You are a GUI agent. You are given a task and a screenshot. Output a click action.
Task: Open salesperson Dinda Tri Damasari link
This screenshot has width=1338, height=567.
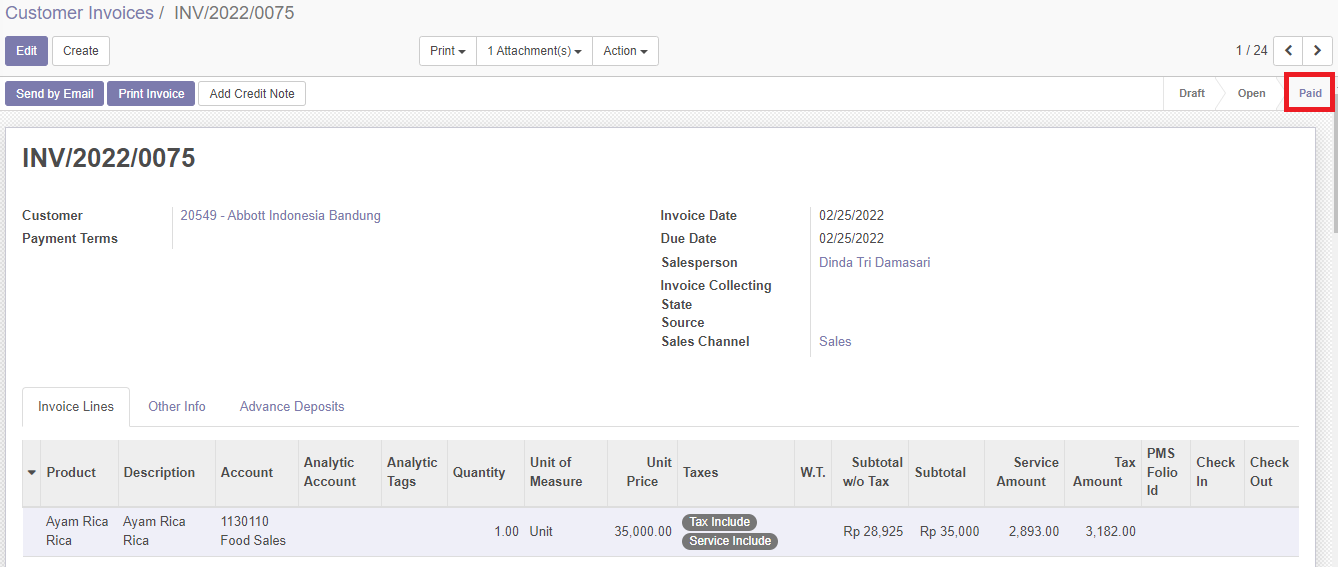click(x=874, y=262)
